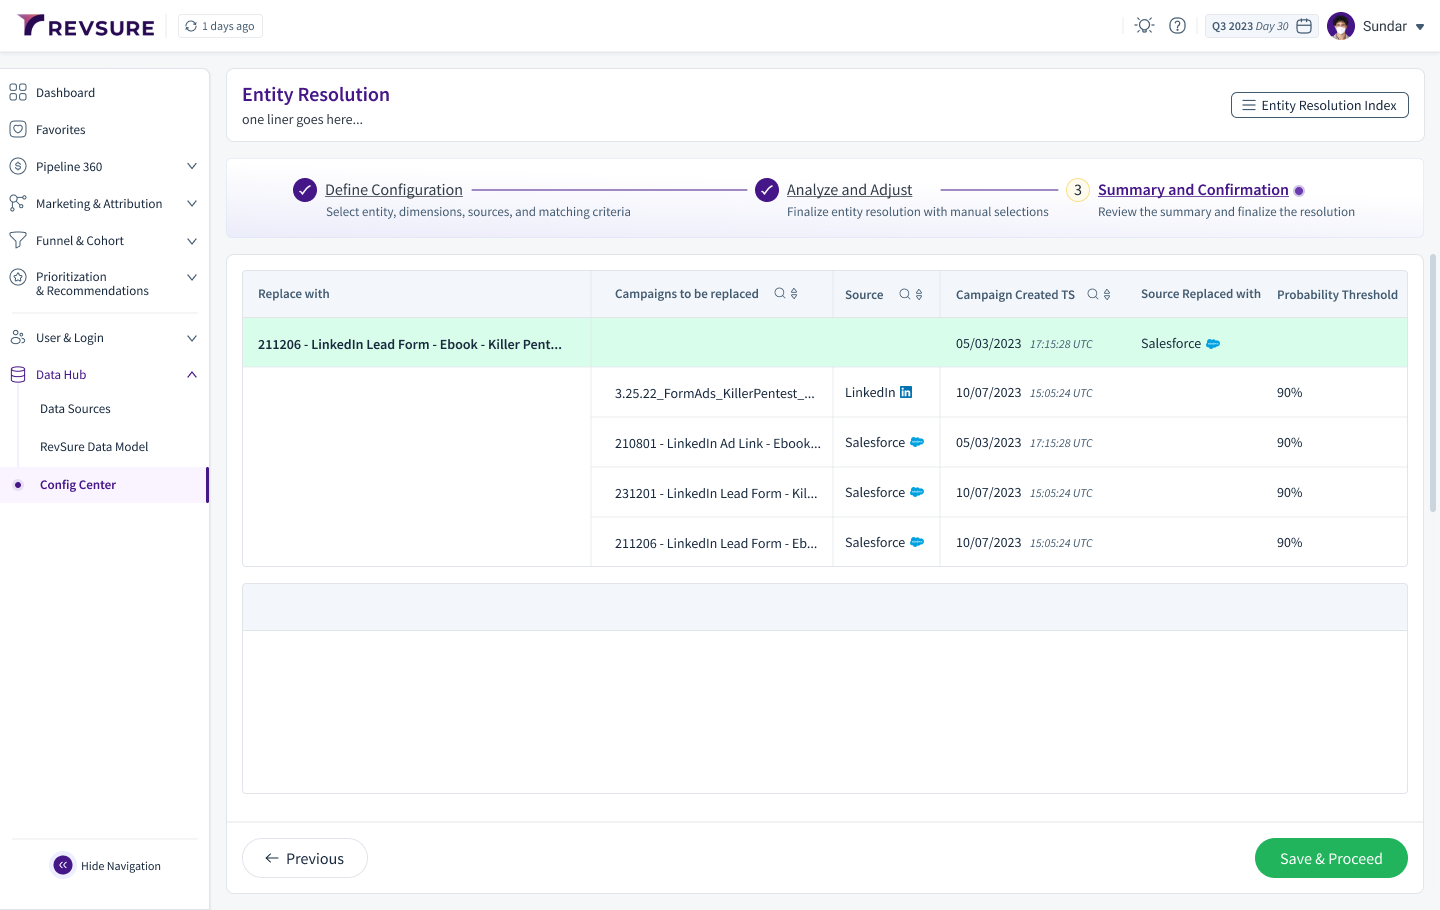1440x910 pixels.
Task: Expand the Funnel & Cohort chevron
Action: pos(192,241)
